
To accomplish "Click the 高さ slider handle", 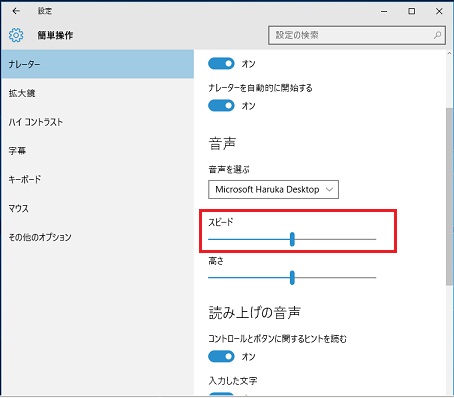I will click(x=292, y=277).
